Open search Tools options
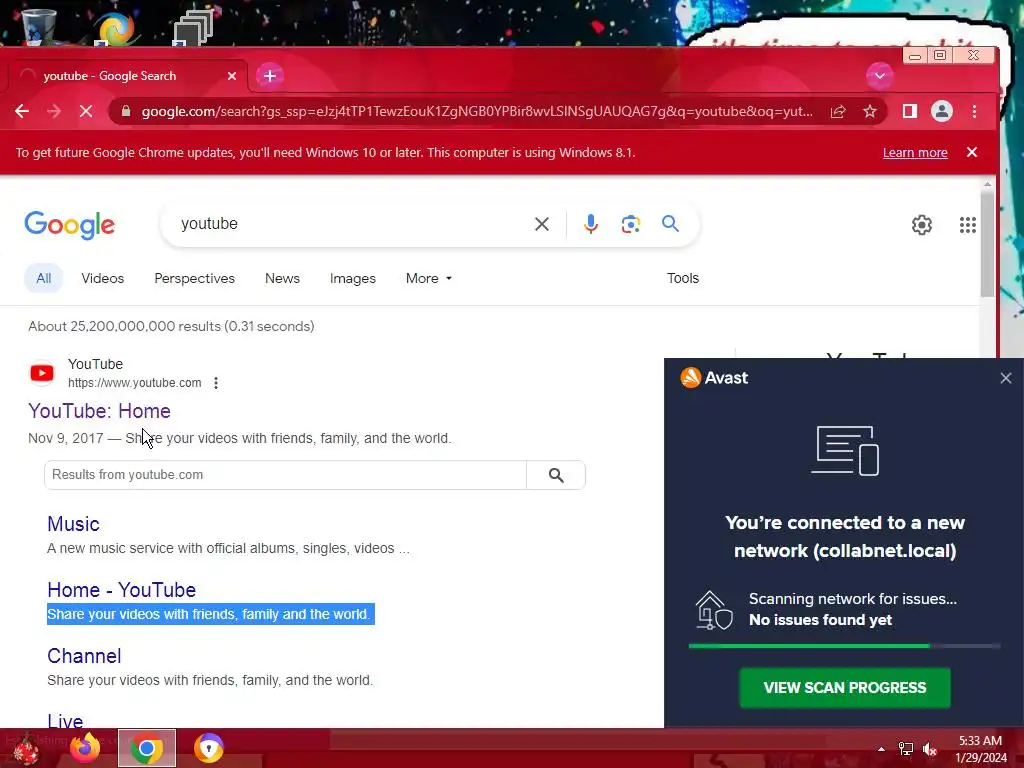The width and height of the screenshot is (1024, 768). pos(682,278)
